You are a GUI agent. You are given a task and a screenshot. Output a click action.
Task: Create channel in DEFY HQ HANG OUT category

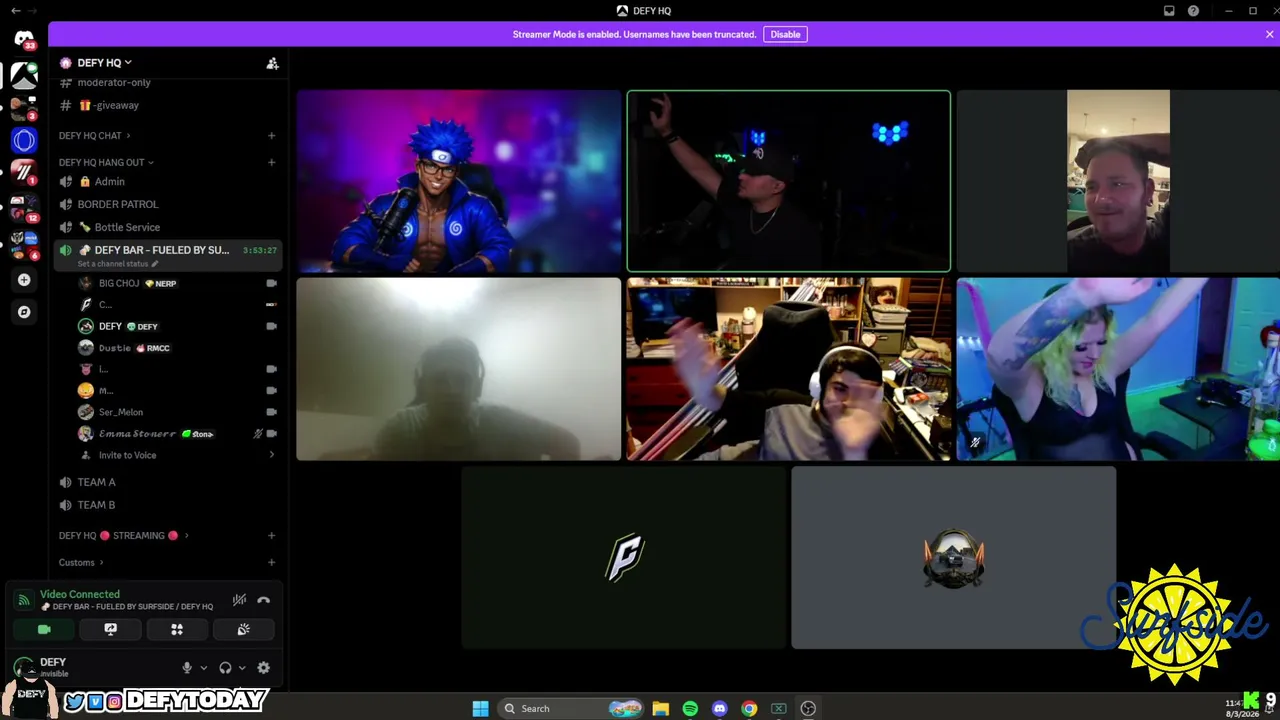pyautogui.click(x=271, y=162)
